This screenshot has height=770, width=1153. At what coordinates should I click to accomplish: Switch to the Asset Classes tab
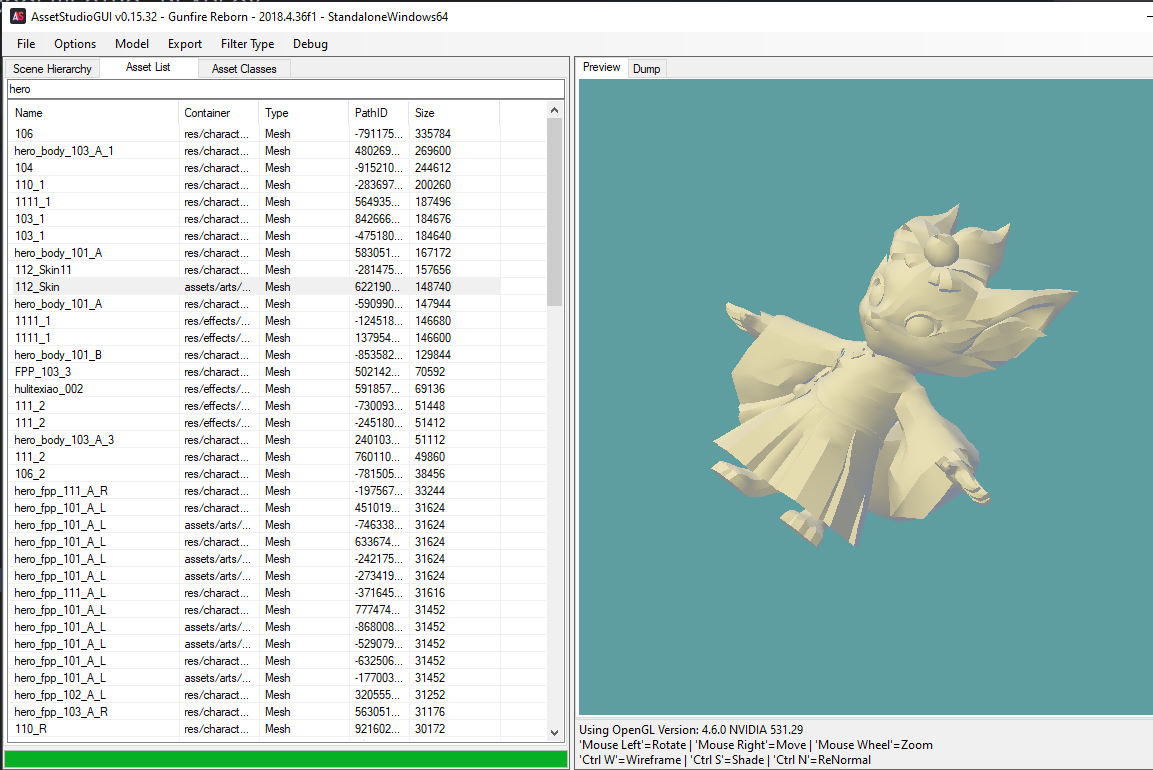(244, 69)
